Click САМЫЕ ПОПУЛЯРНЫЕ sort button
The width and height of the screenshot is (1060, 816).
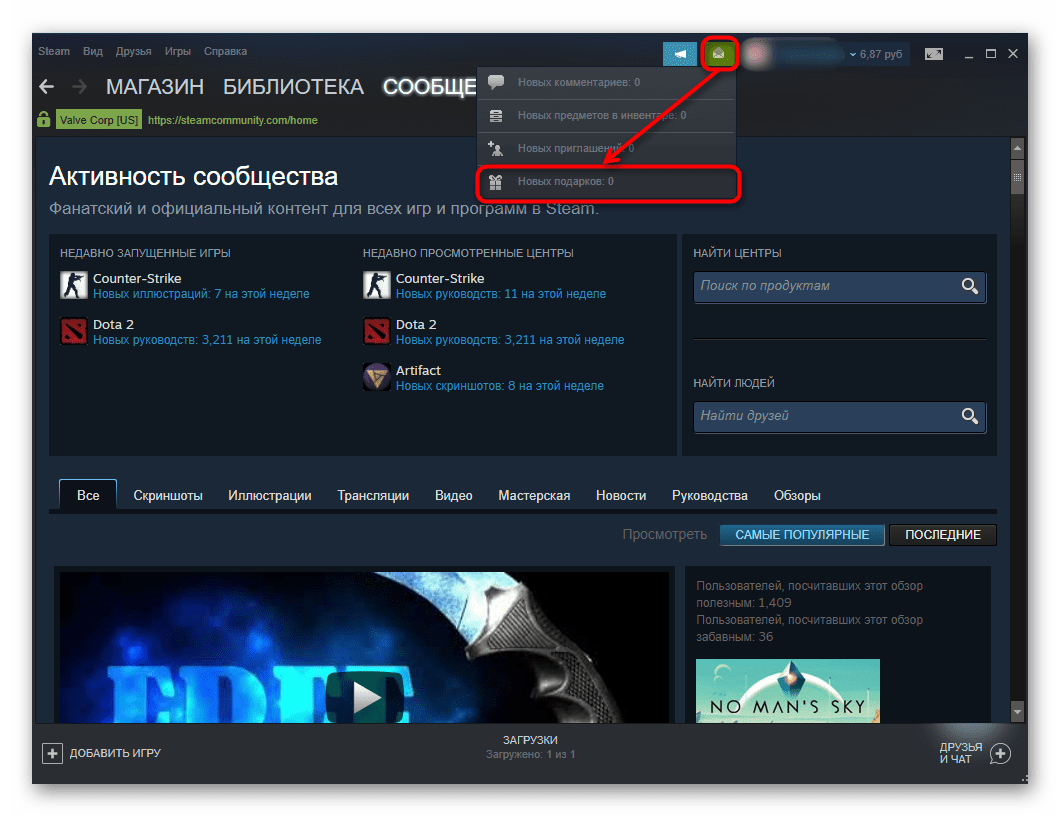(802, 535)
